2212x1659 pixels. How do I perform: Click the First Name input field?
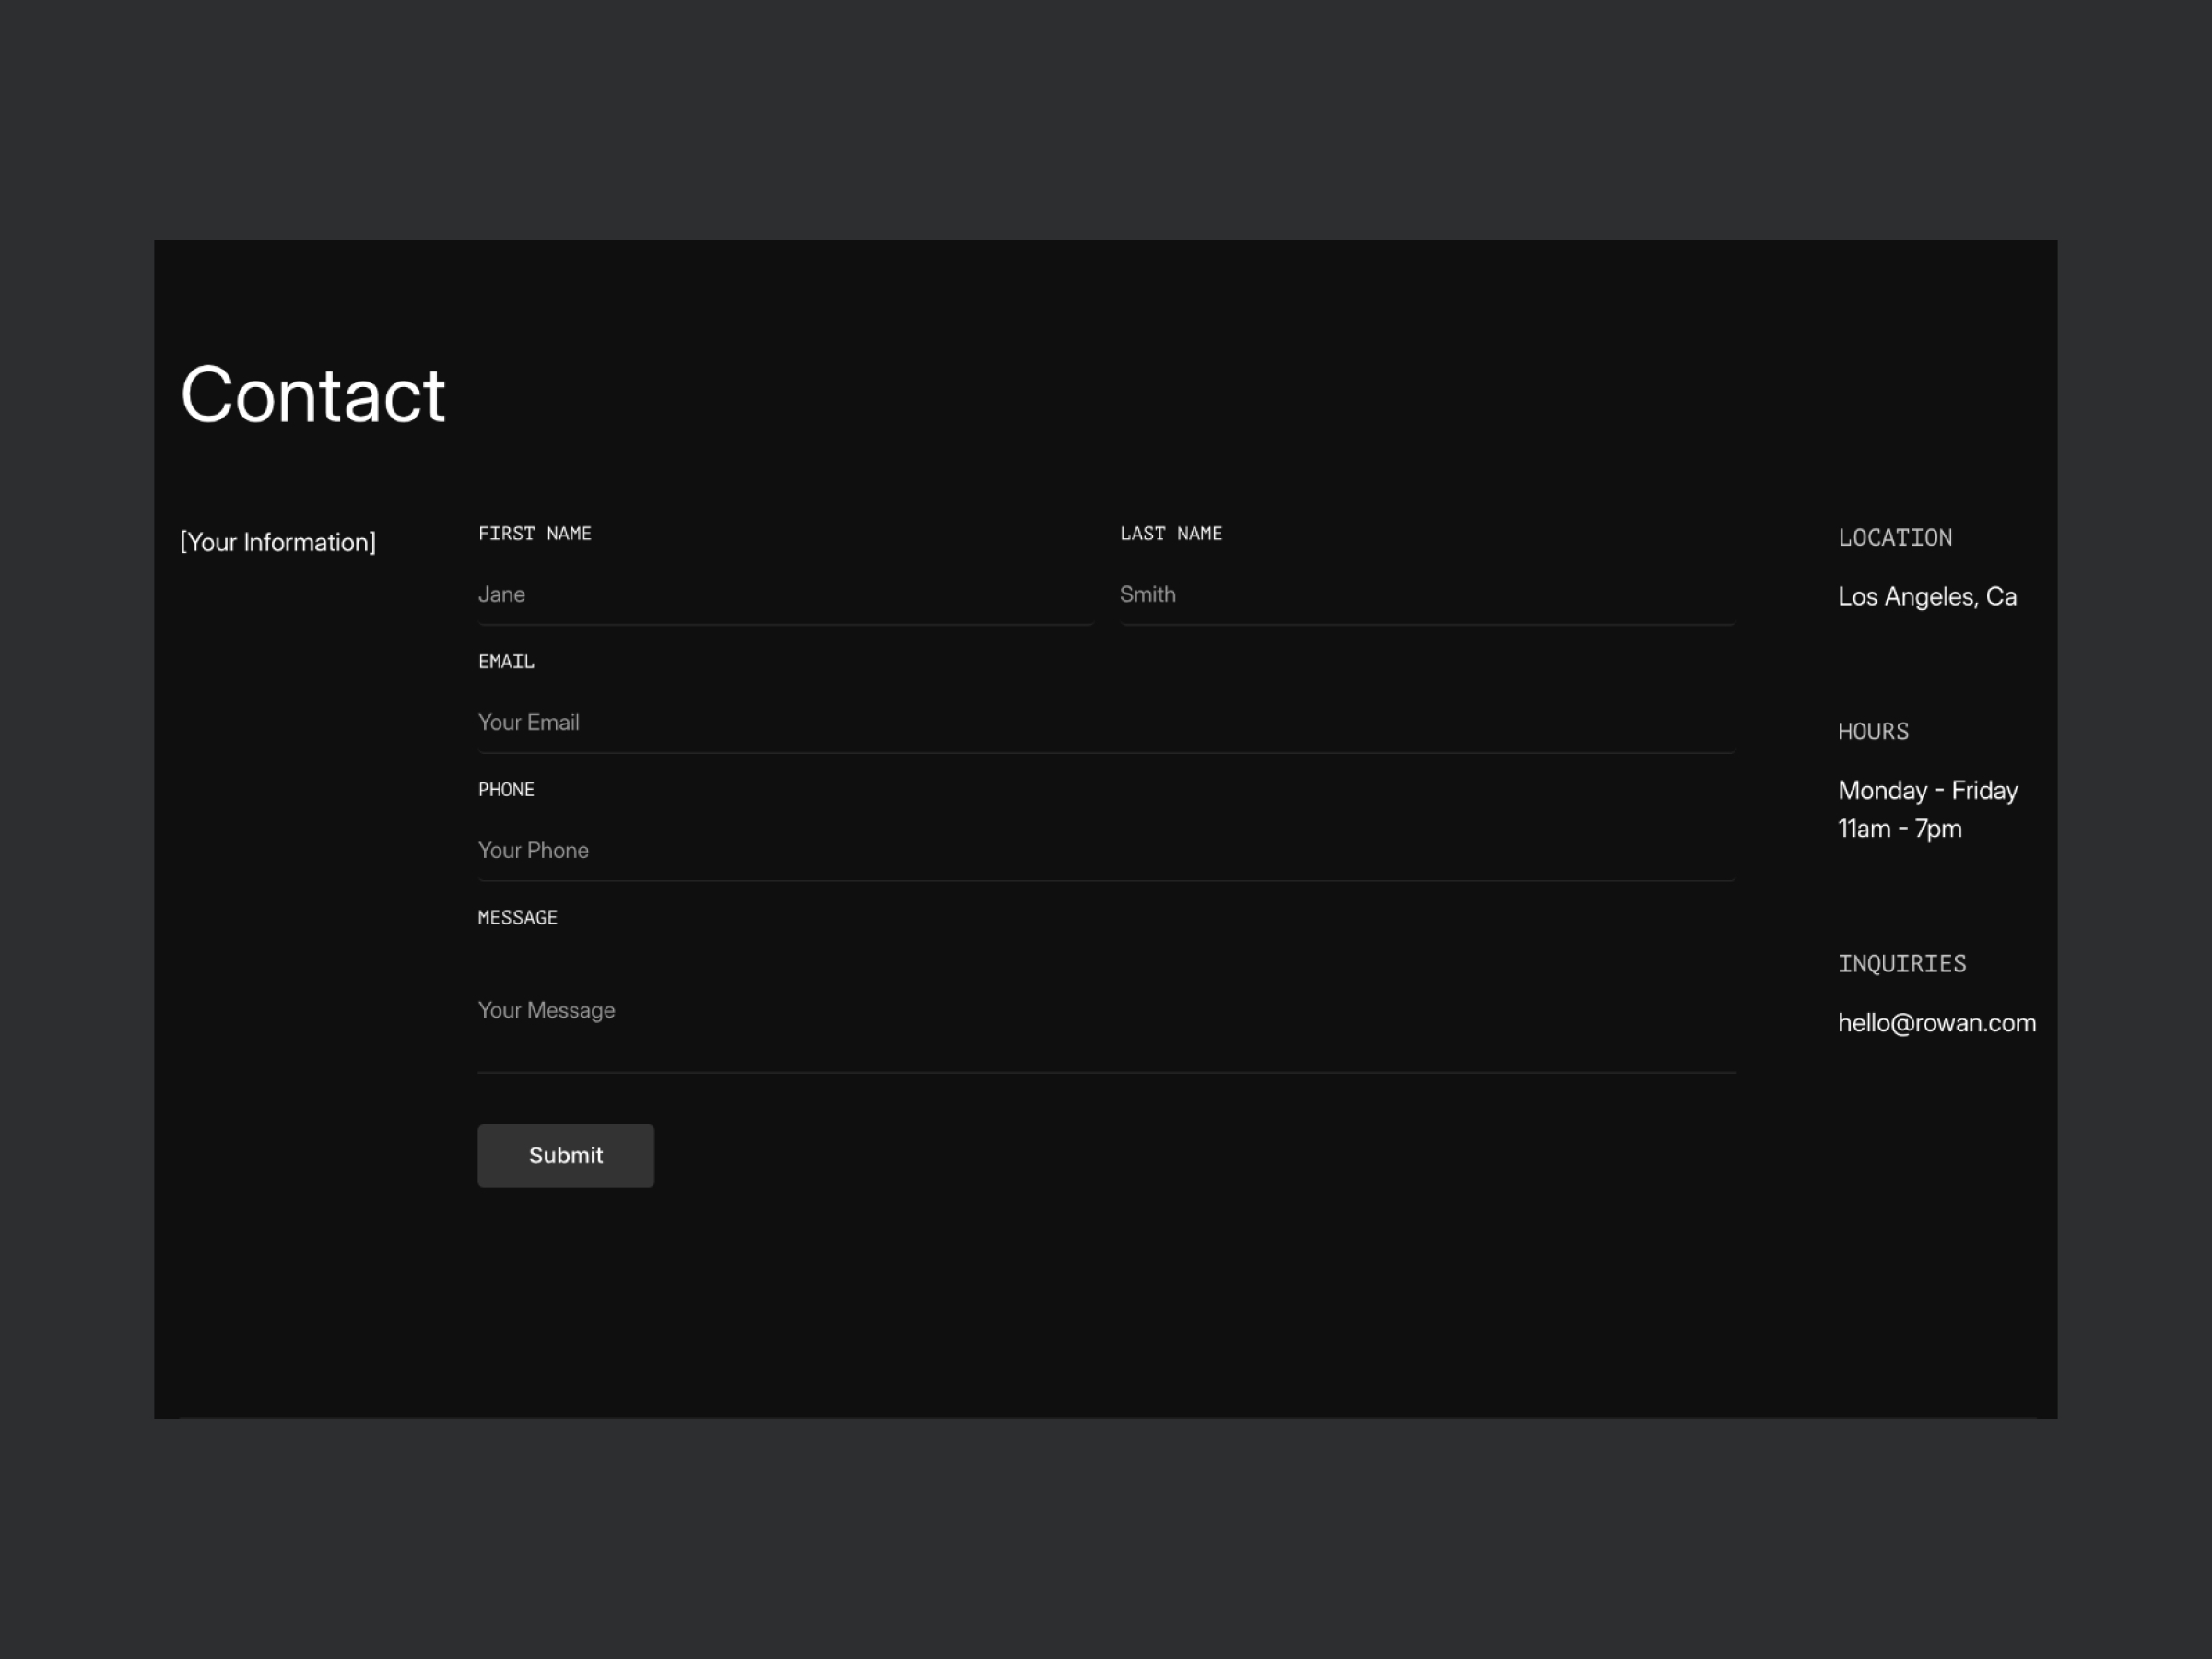785,595
